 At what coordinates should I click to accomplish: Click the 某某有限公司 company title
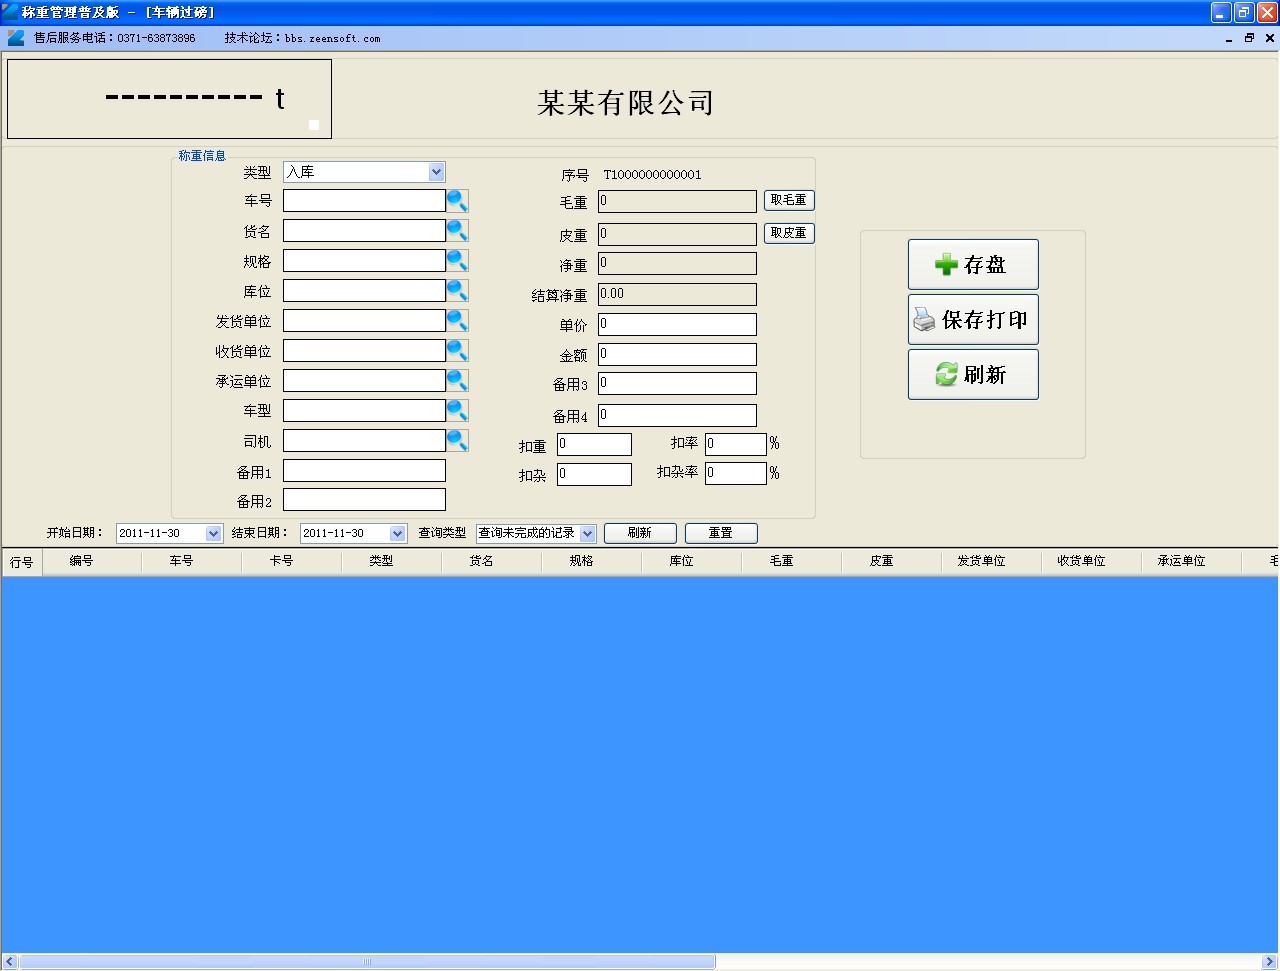point(625,103)
